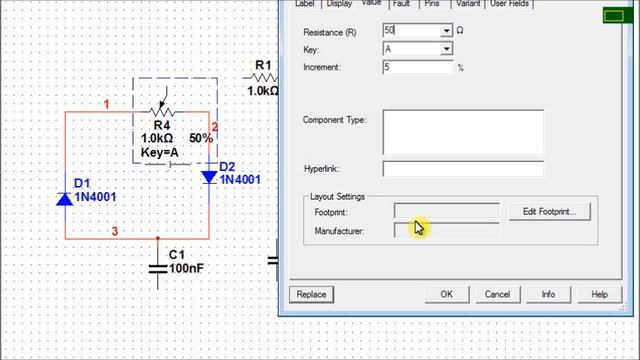The image size is (640, 360).
Task: Click the C1 100nF value label
Action: [x=186, y=269]
